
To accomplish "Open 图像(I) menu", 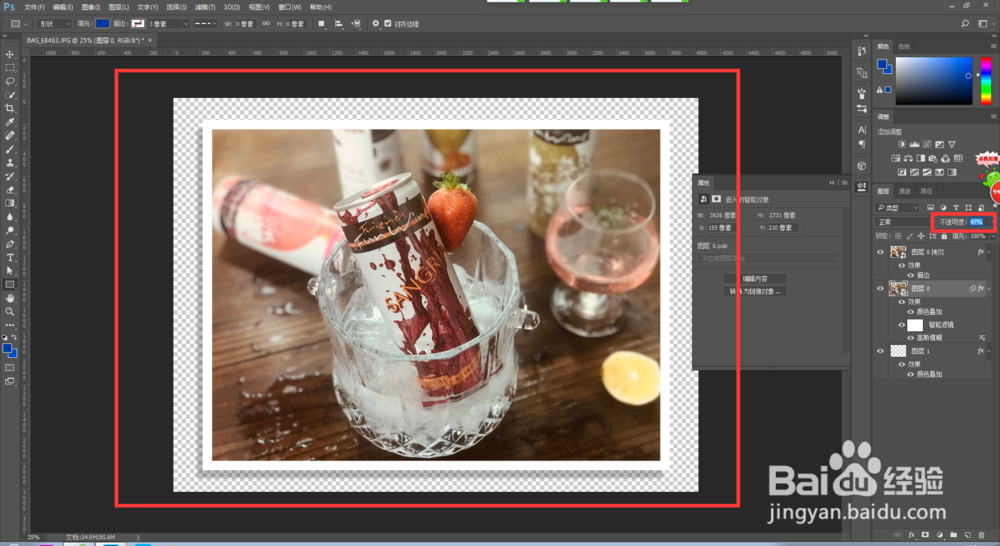I will [91, 7].
